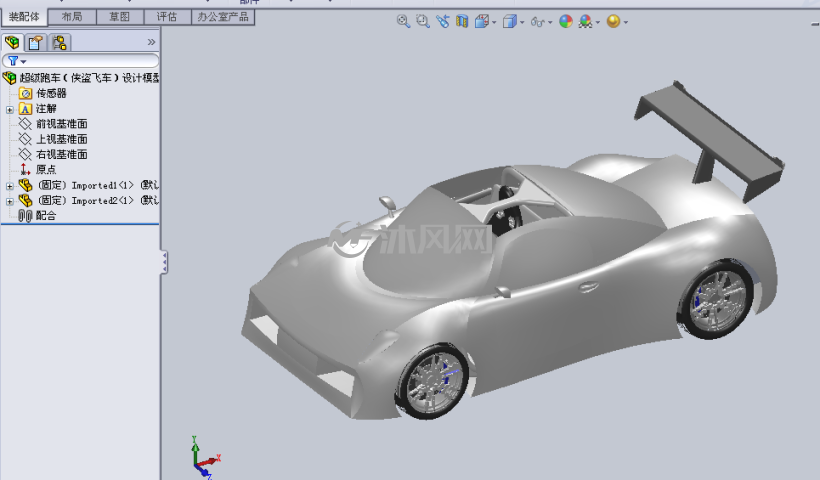The height and width of the screenshot is (480, 820).
Task: Click the View Orientation cube icon
Action: 482,21
